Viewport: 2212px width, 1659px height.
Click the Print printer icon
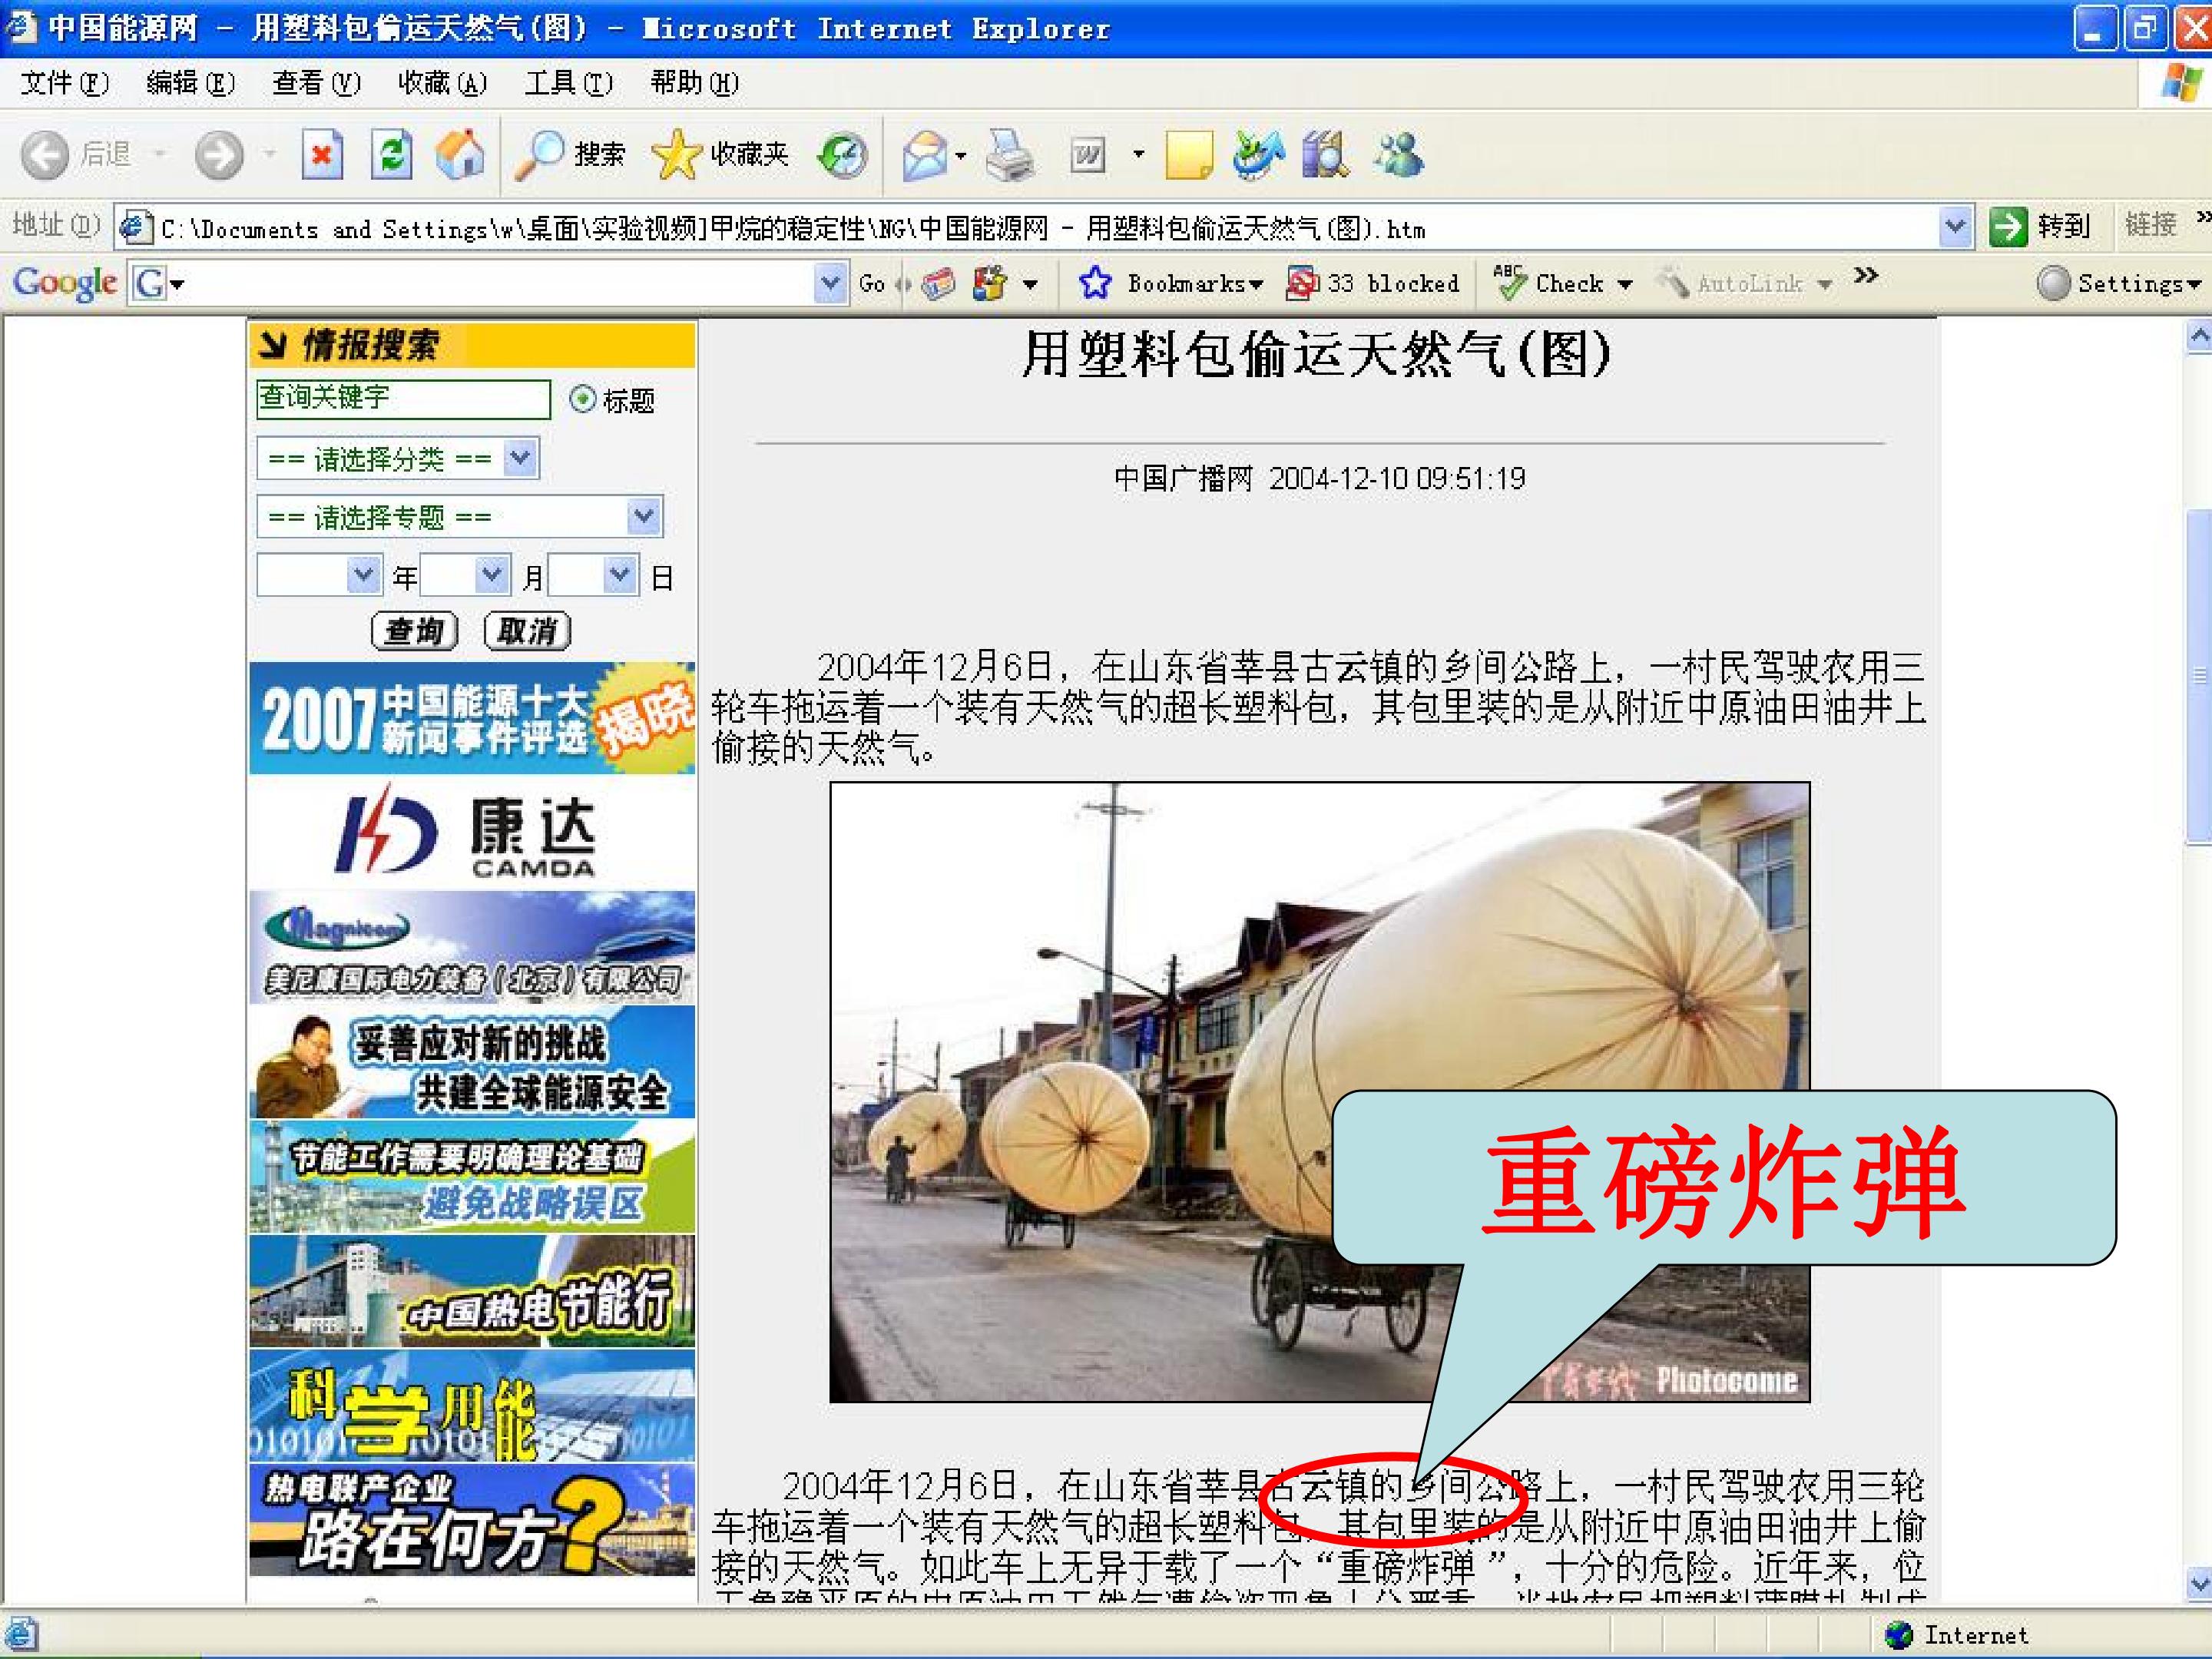(x=1010, y=155)
